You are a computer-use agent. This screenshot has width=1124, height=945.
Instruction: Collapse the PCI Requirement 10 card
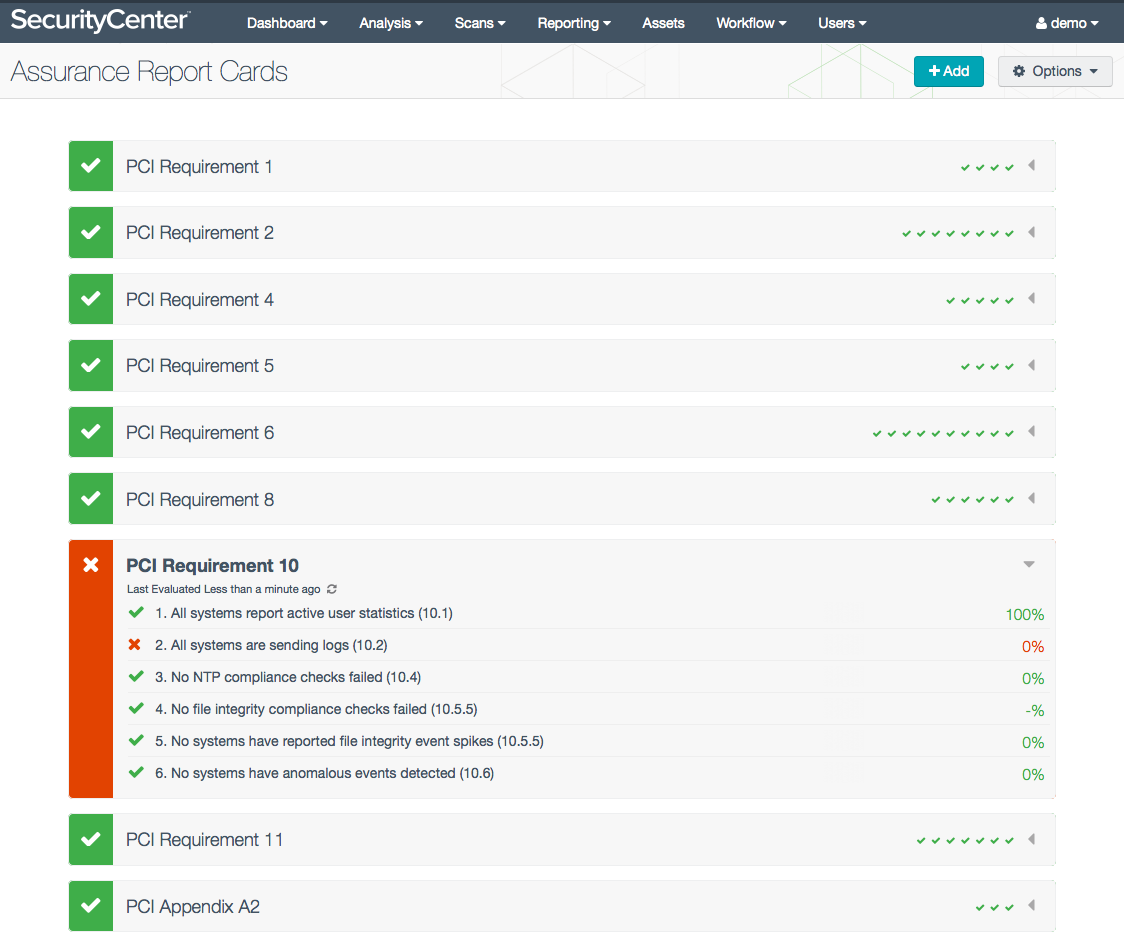point(1029,565)
